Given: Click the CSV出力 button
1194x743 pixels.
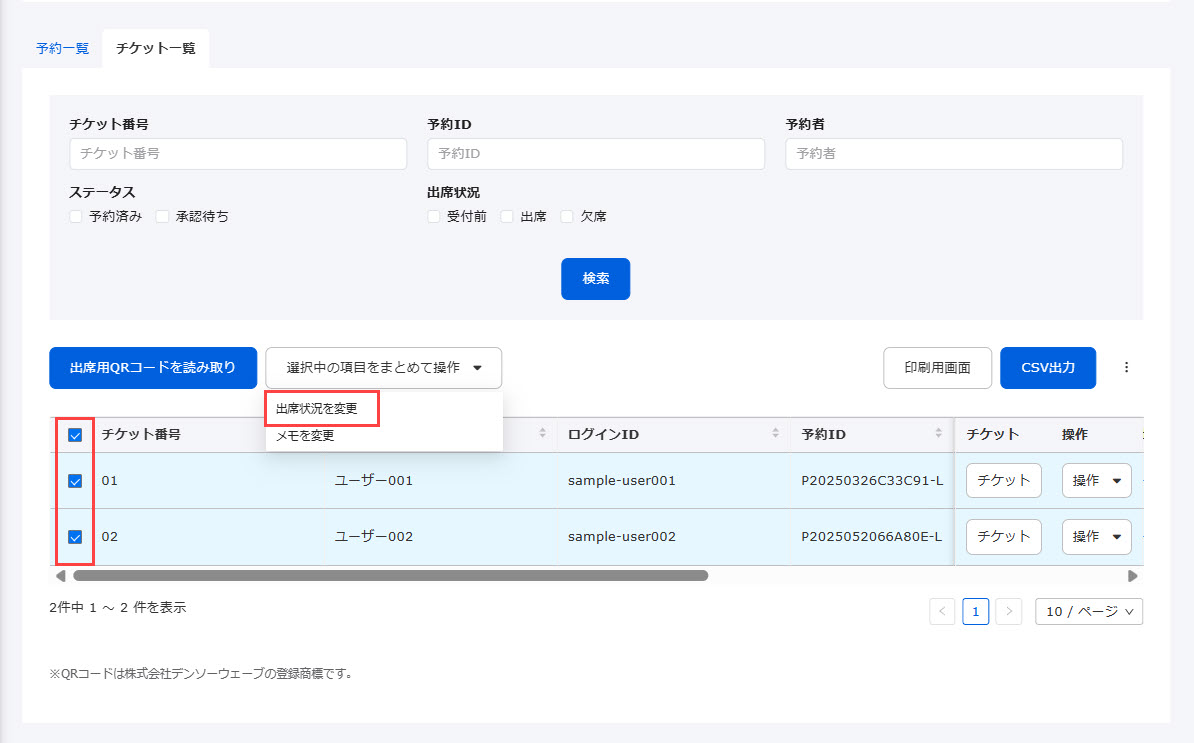Looking at the screenshot, I should 1047,368.
